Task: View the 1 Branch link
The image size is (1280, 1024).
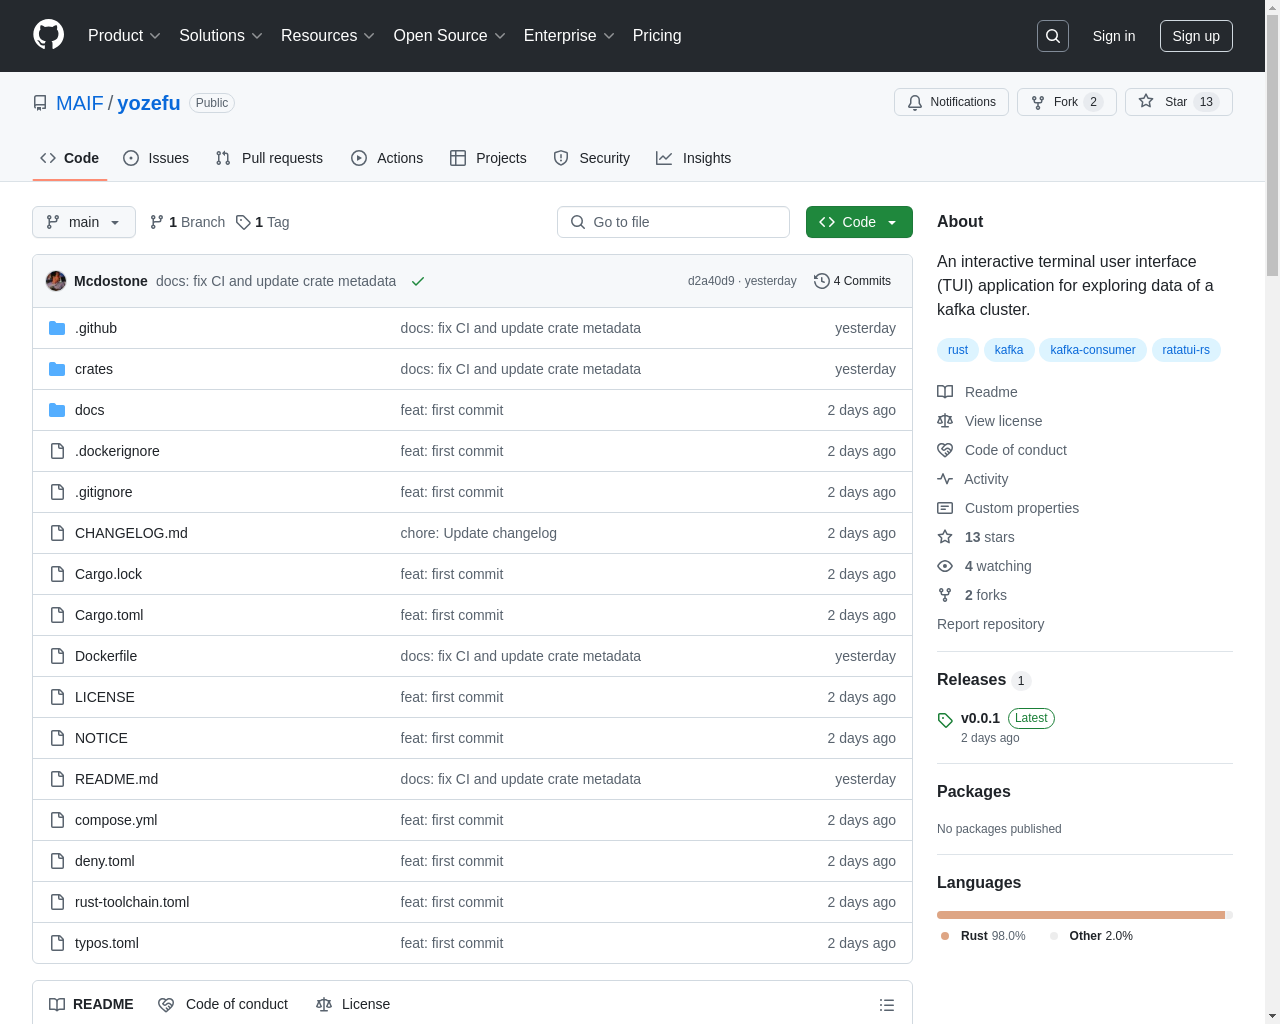Action: [x=187, y=222]
